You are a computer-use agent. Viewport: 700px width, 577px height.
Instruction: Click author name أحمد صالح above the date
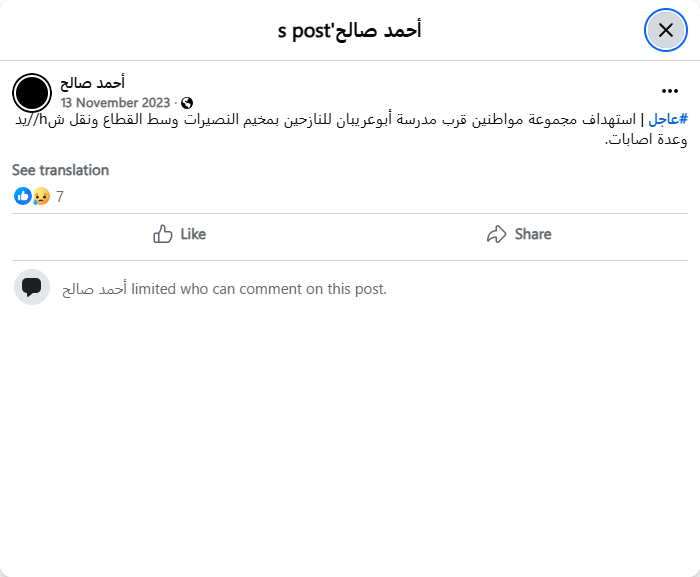click(92, 83)
